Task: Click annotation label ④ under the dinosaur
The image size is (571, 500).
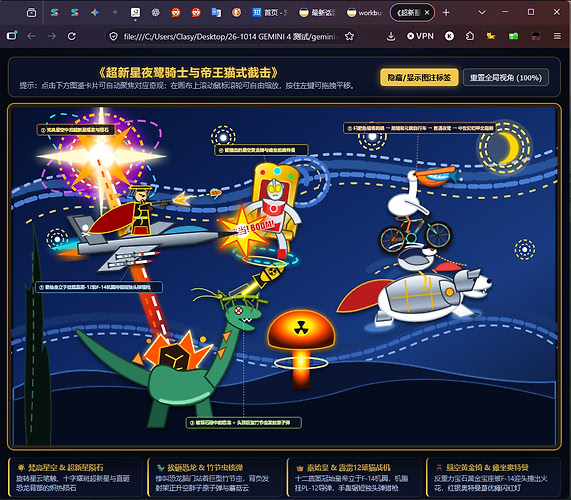Action: click(x=243, y=422)
